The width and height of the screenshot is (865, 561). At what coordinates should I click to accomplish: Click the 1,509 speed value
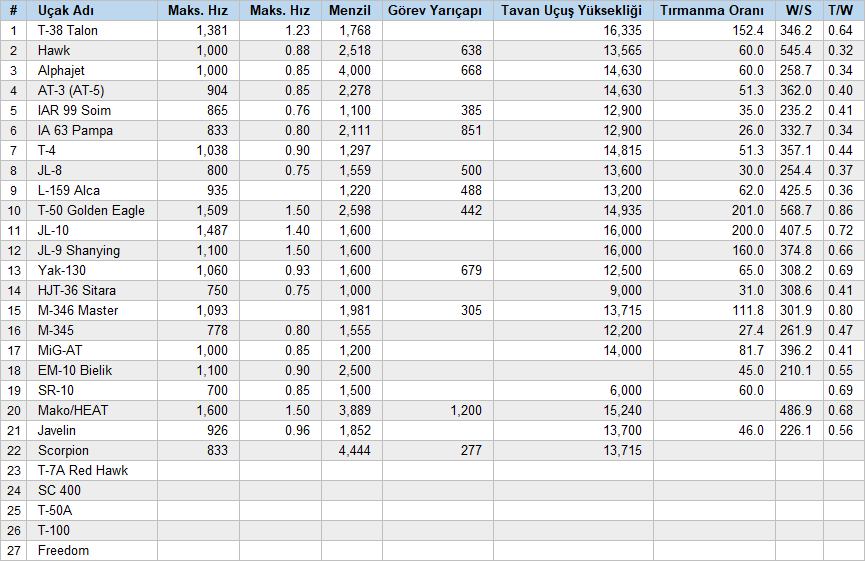click(x=212, y=210)
